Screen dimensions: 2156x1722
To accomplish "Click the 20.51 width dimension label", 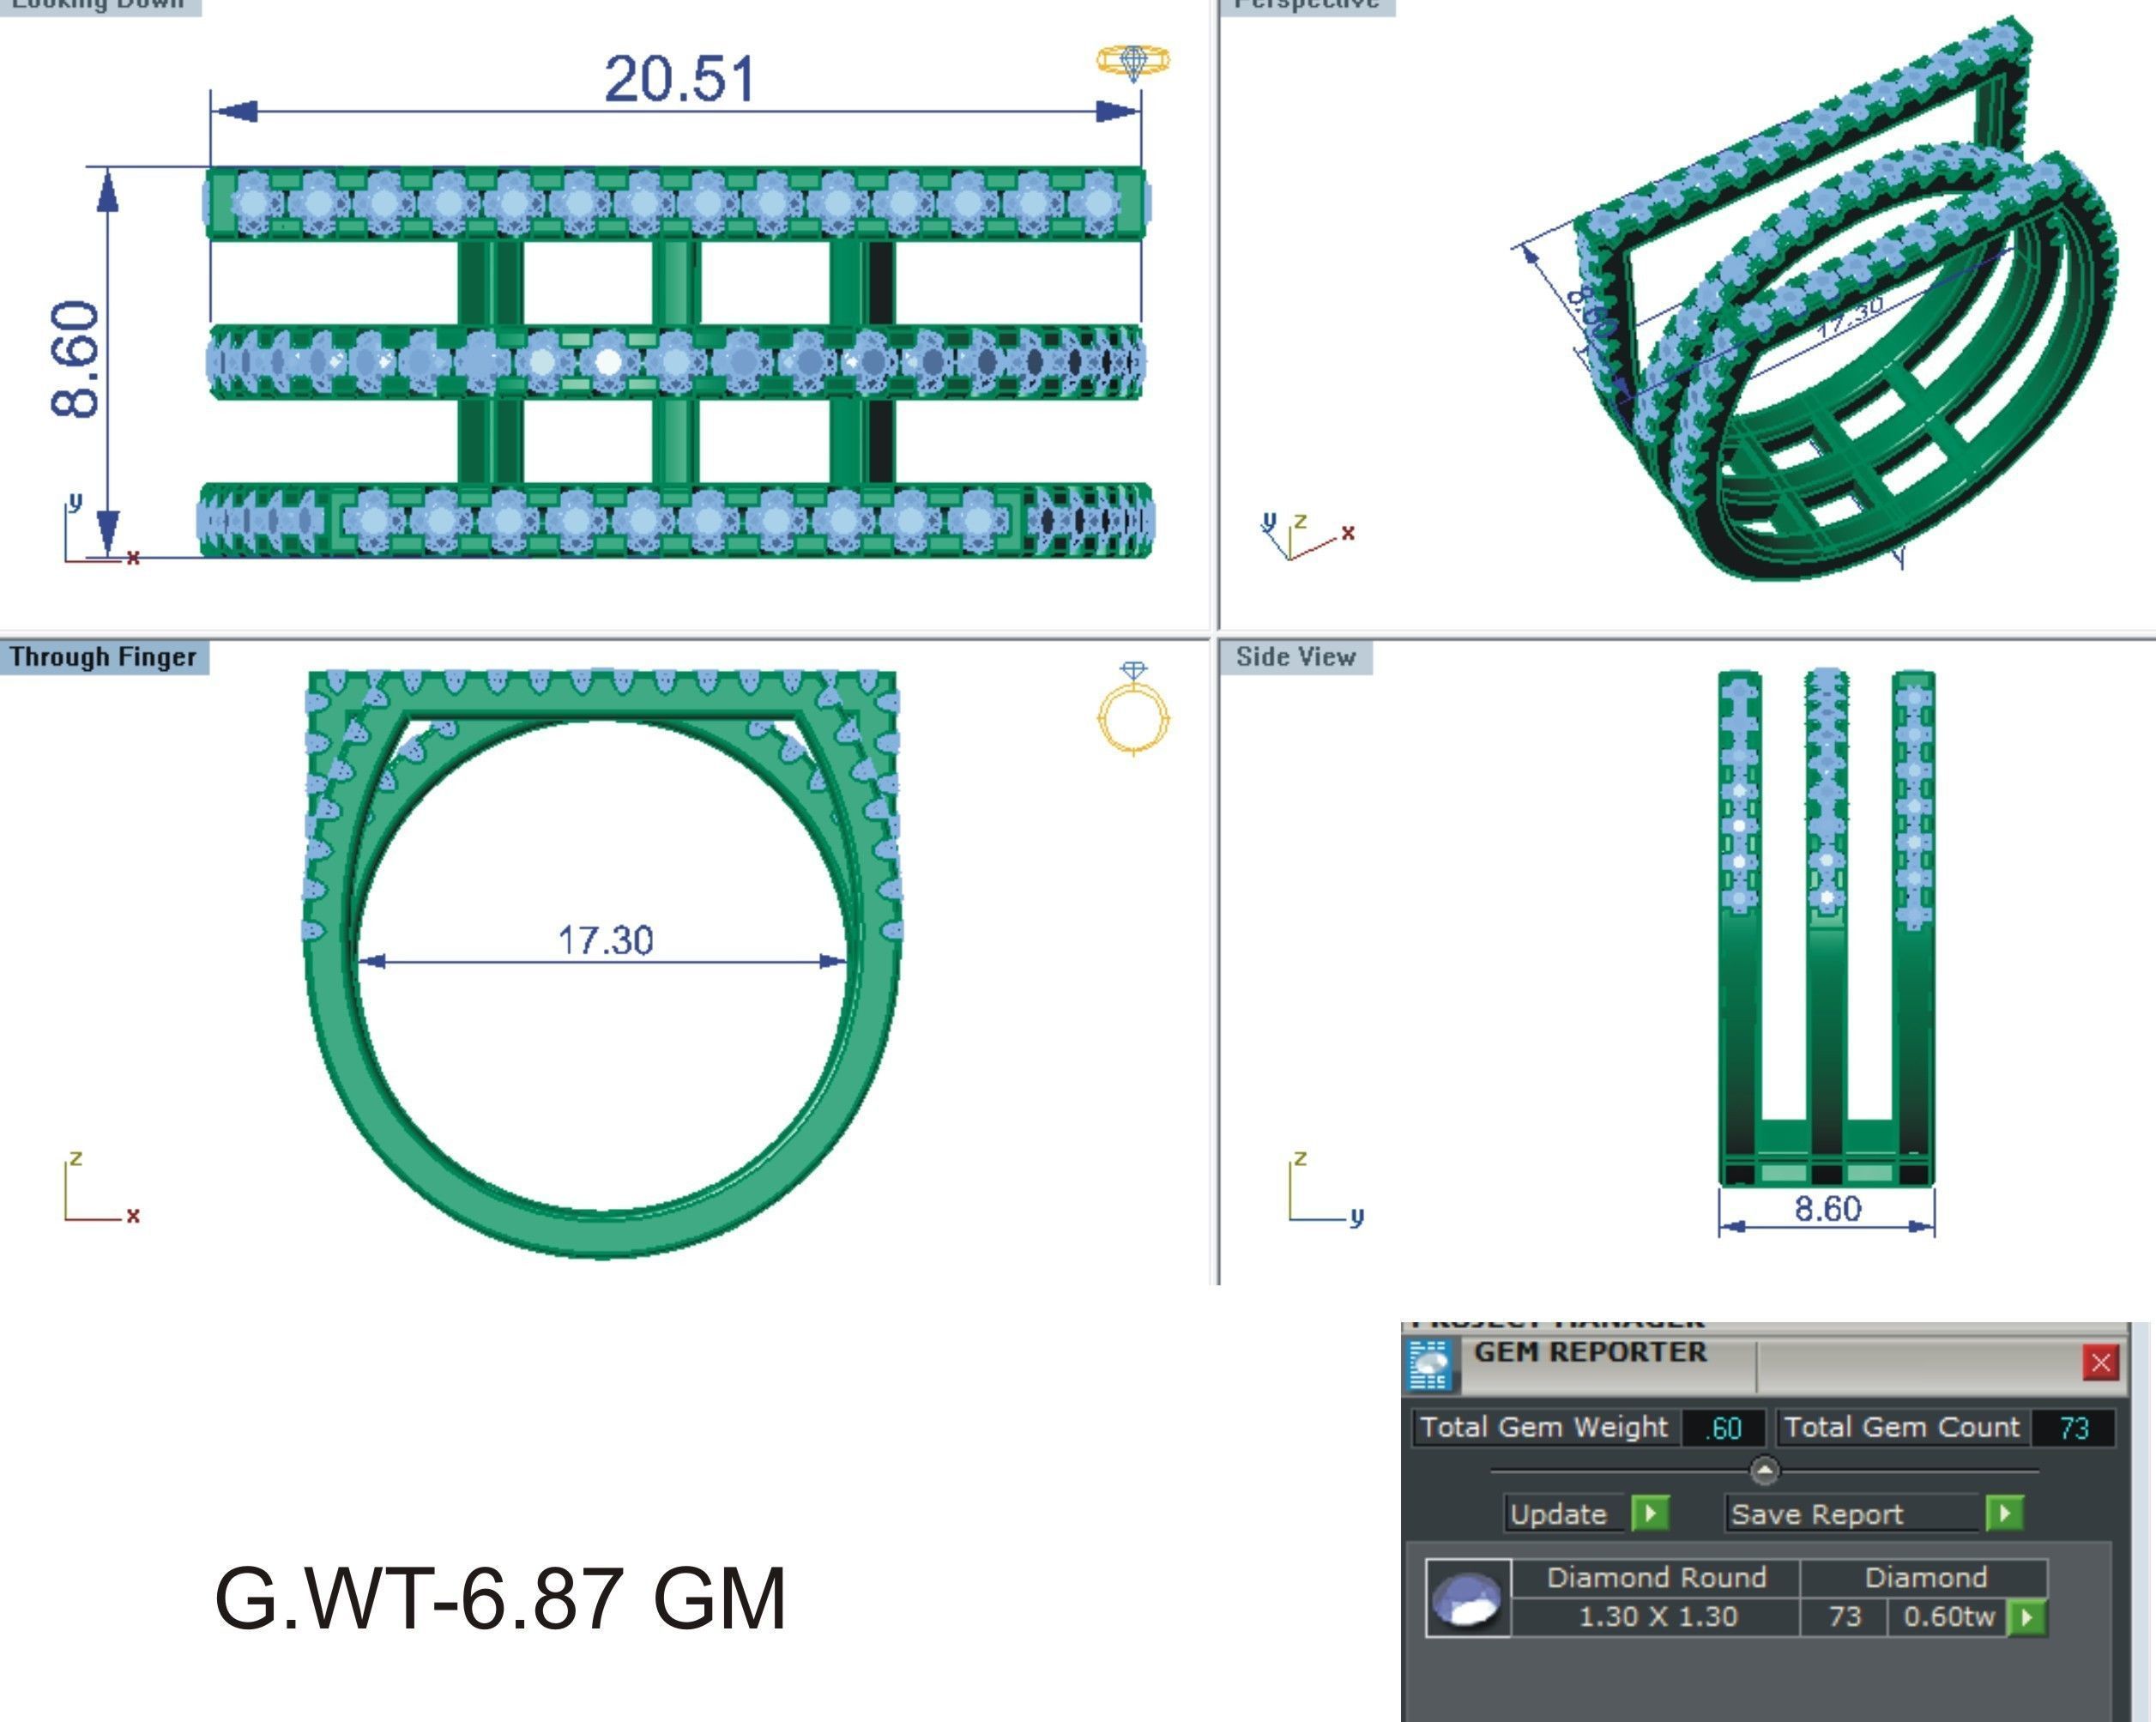I will [680, 80].
